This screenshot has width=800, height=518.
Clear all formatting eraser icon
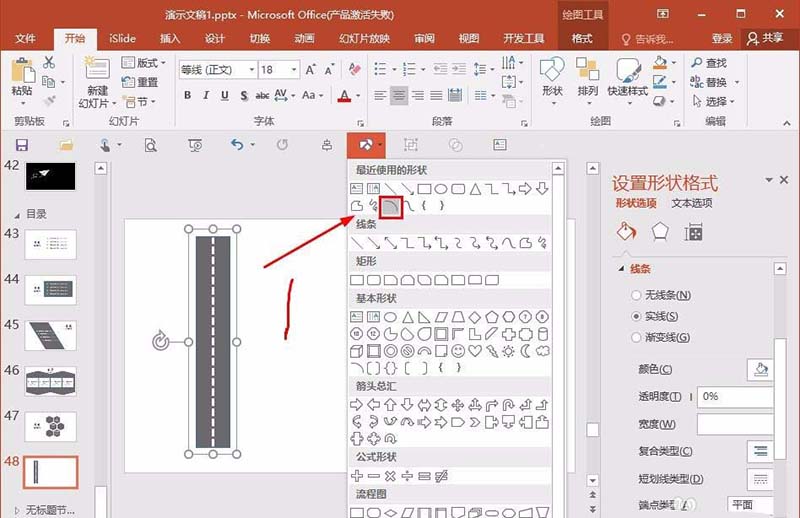355,68
